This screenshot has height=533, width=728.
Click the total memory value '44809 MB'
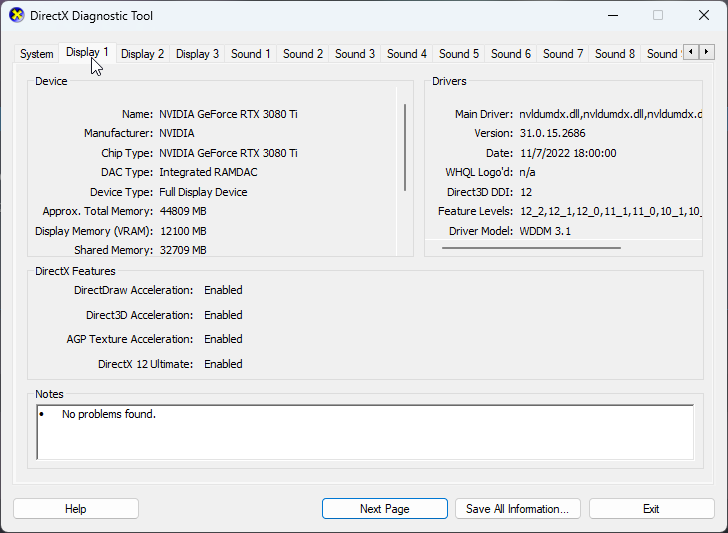(x=183, y=211)
